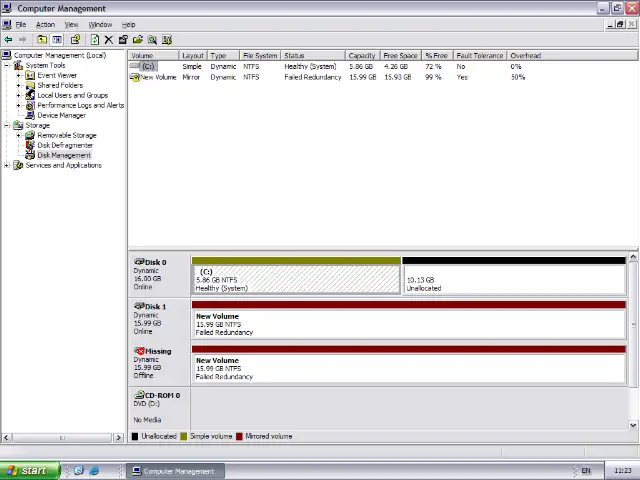Screen dimensions: 640x480
Task: Open the Action menu
Action: click(x=45, y=24)
